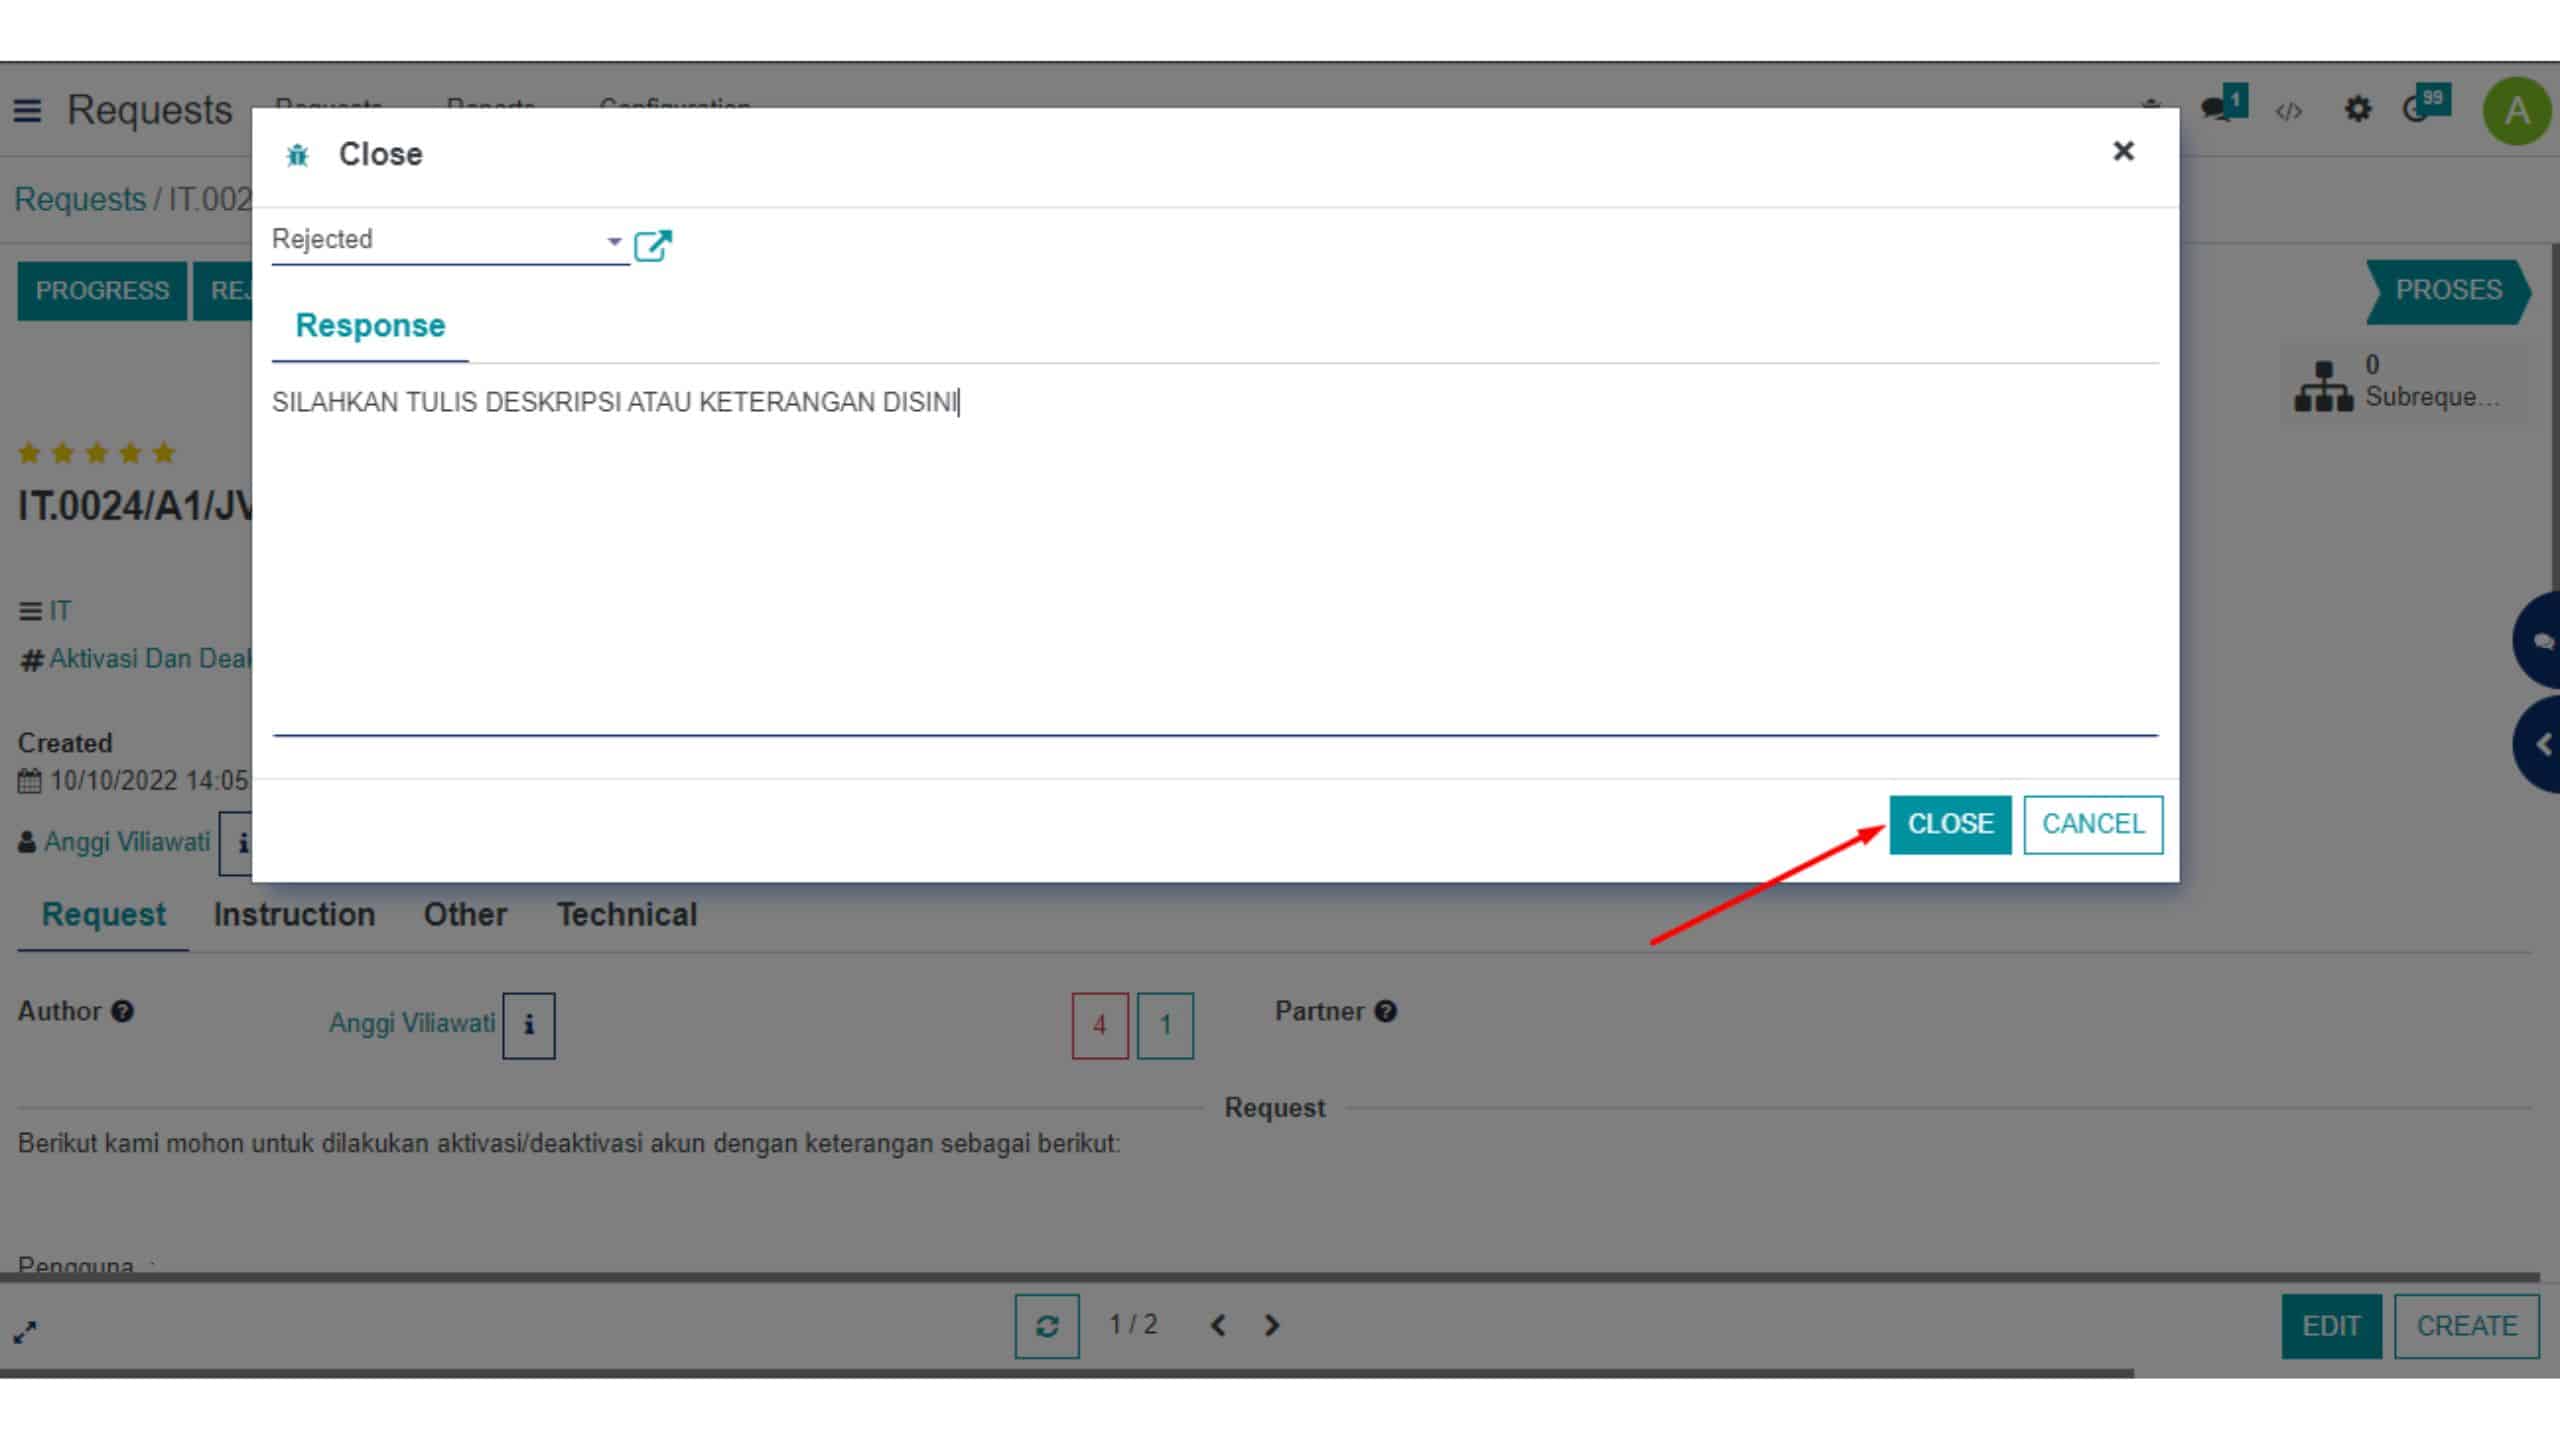The height and width of the screenshot is (1440, 2560).
Task: Click the fifth priority star
Action: click(164, 453)
